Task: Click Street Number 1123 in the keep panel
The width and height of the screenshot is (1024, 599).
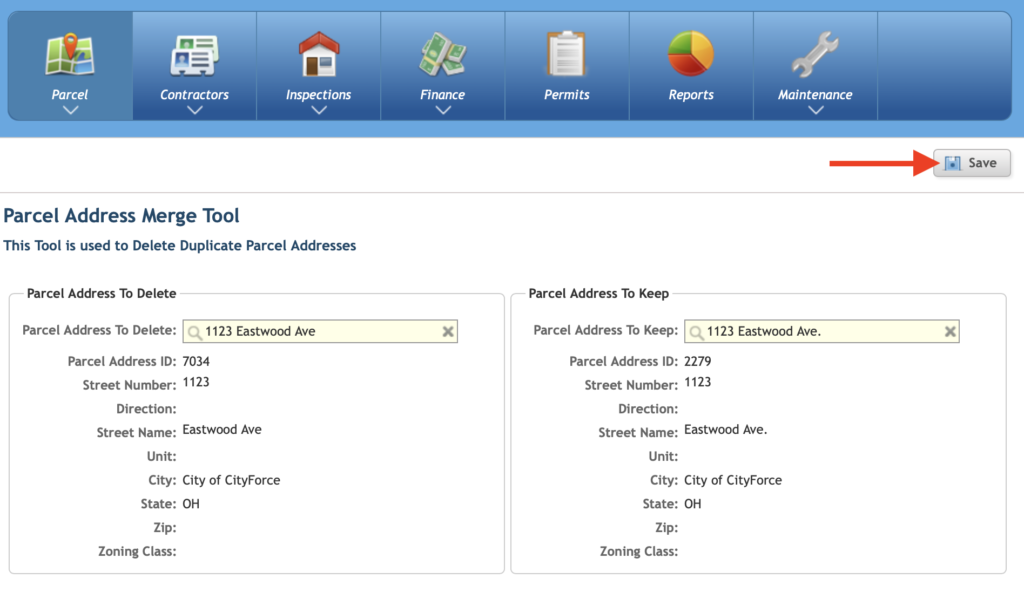Action: coord(697,382)
